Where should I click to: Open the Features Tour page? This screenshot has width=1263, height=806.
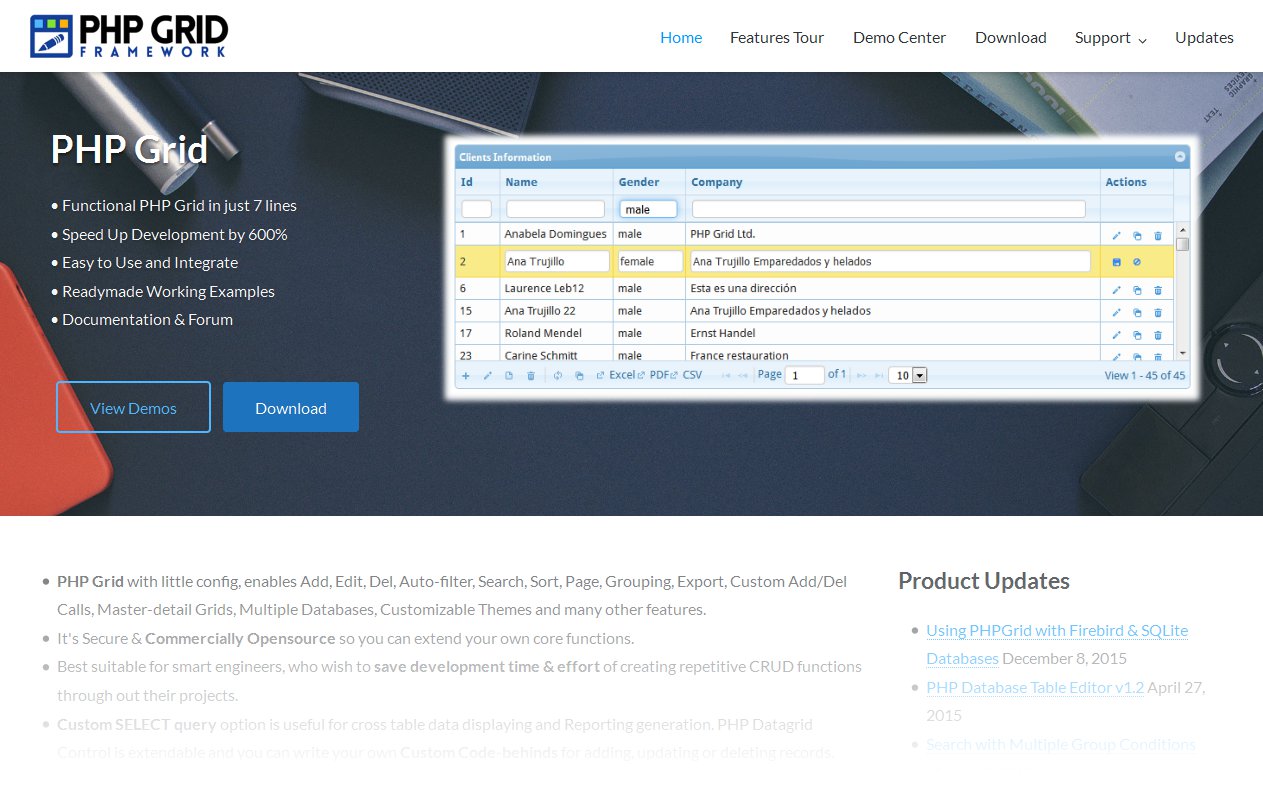click(777, 37)
